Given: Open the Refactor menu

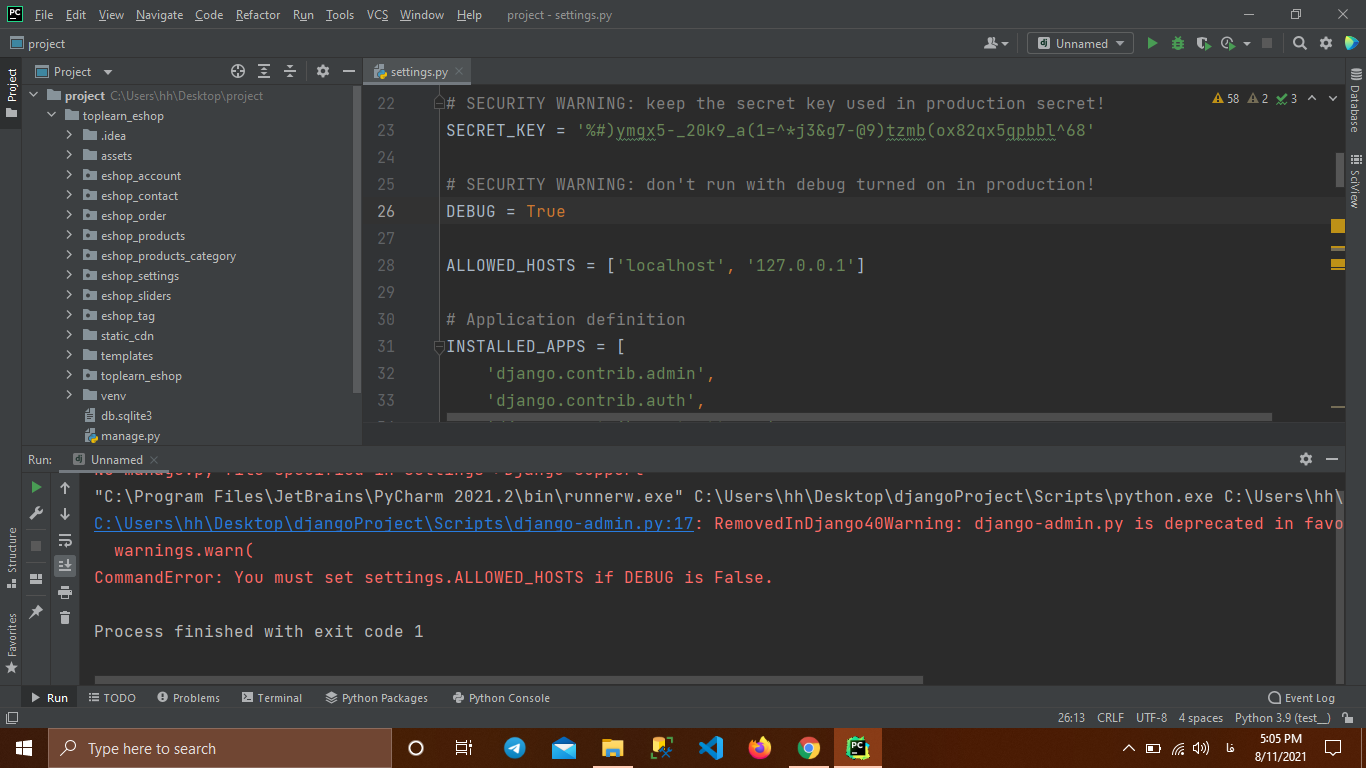Looking at the screenshot, I should point(258,15).
